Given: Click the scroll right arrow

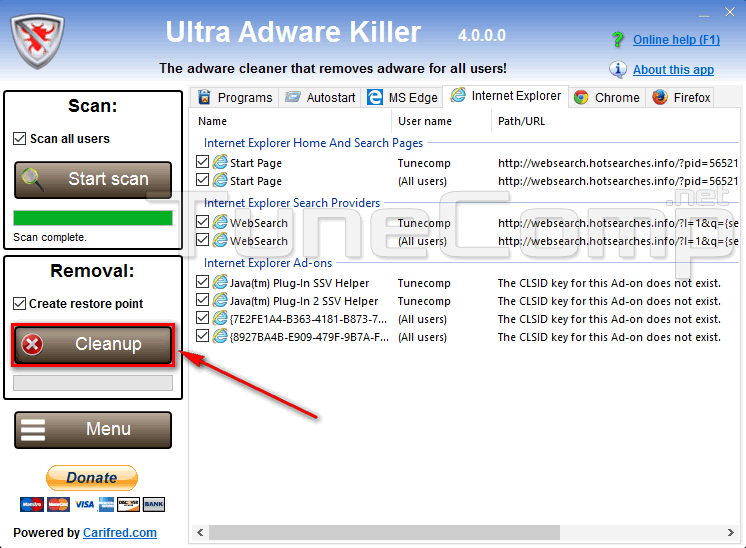Looking at the screenshot, I should [x=730, y=532].
